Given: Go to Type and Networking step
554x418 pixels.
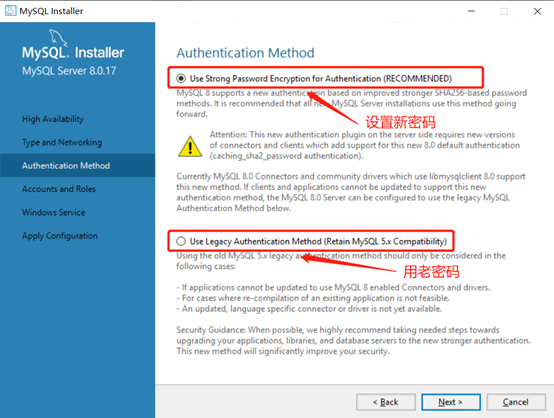Looking at the screenshot, I should click(62, 142).
